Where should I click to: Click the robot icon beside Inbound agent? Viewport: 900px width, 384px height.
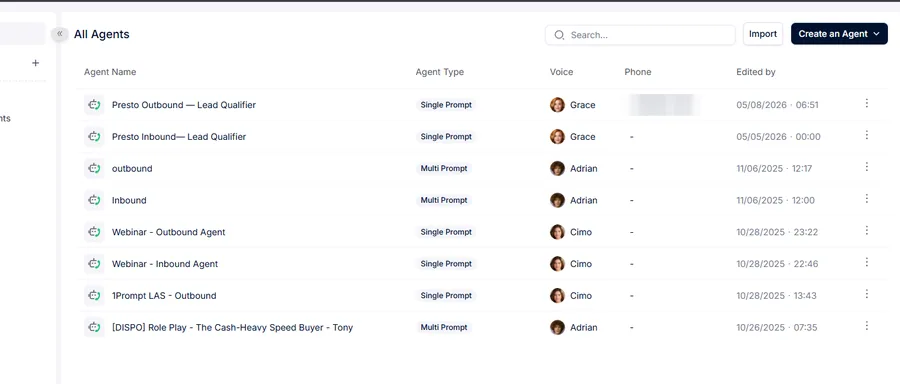coord(94,200)
